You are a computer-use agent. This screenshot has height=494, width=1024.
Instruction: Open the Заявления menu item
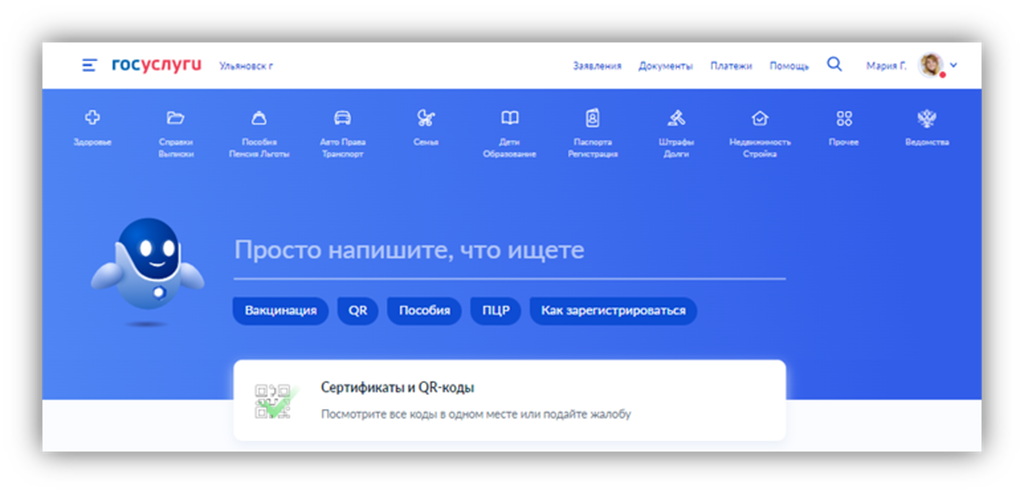(x=597, y=66)
